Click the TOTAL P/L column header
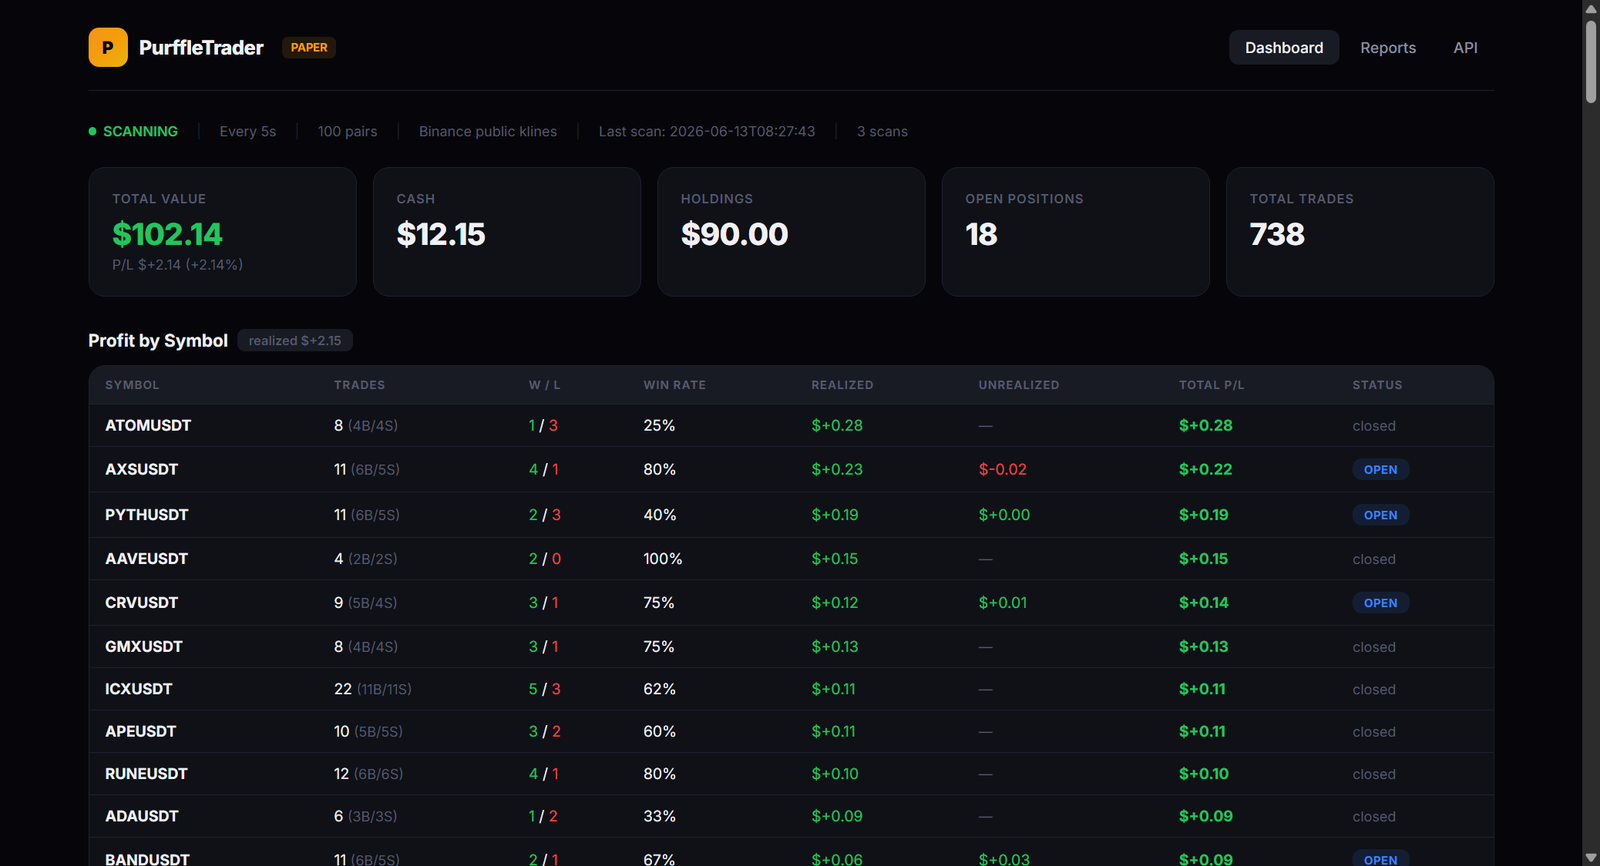The image size is (1600, 866). click(x=1211, y=385)
